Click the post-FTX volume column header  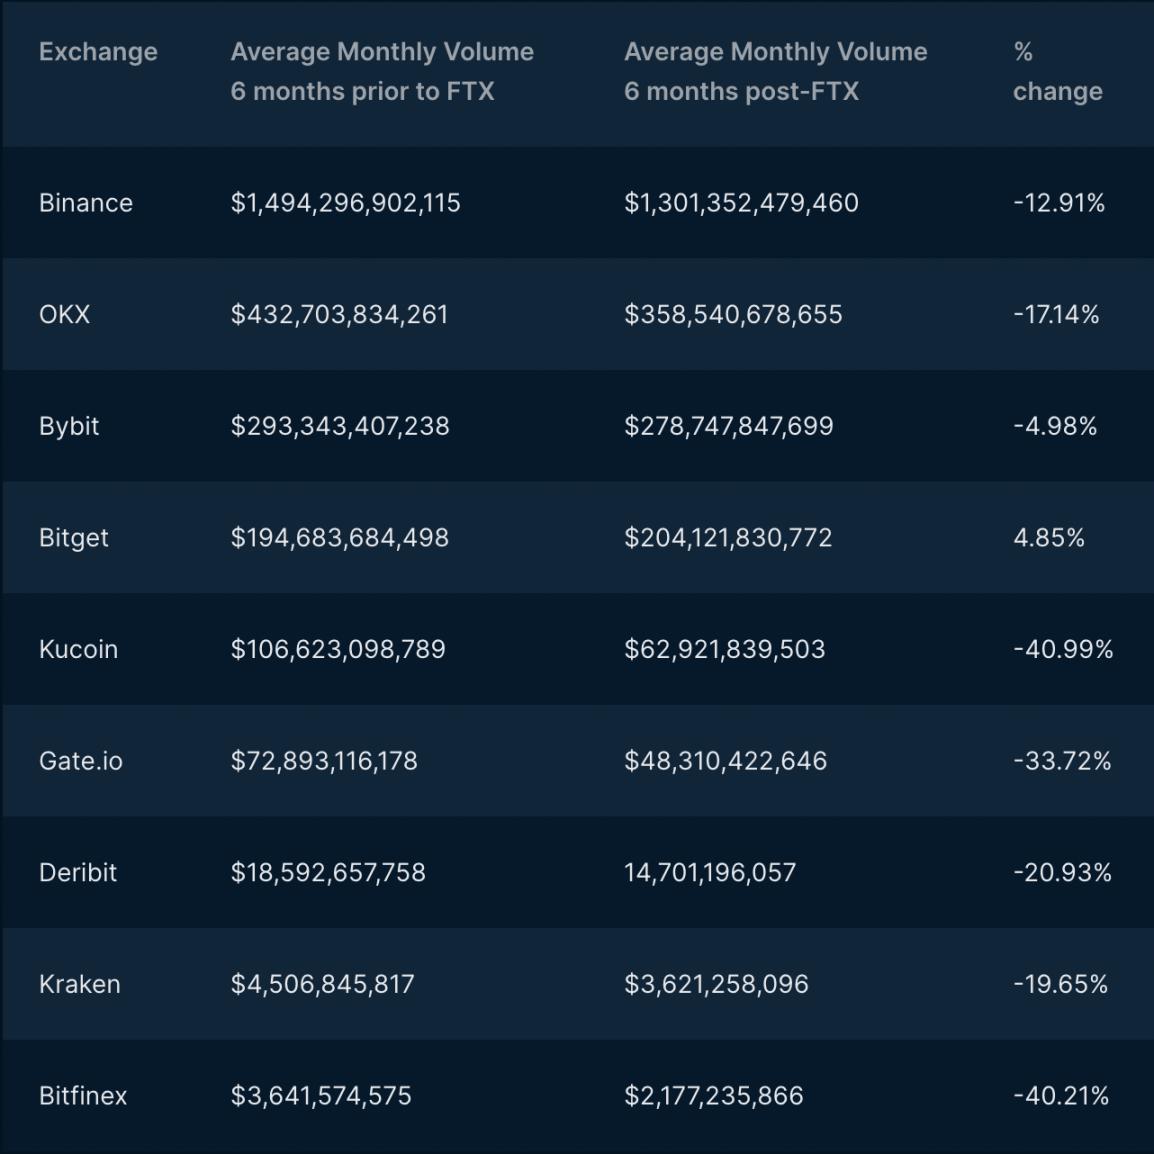coord(775,72)
